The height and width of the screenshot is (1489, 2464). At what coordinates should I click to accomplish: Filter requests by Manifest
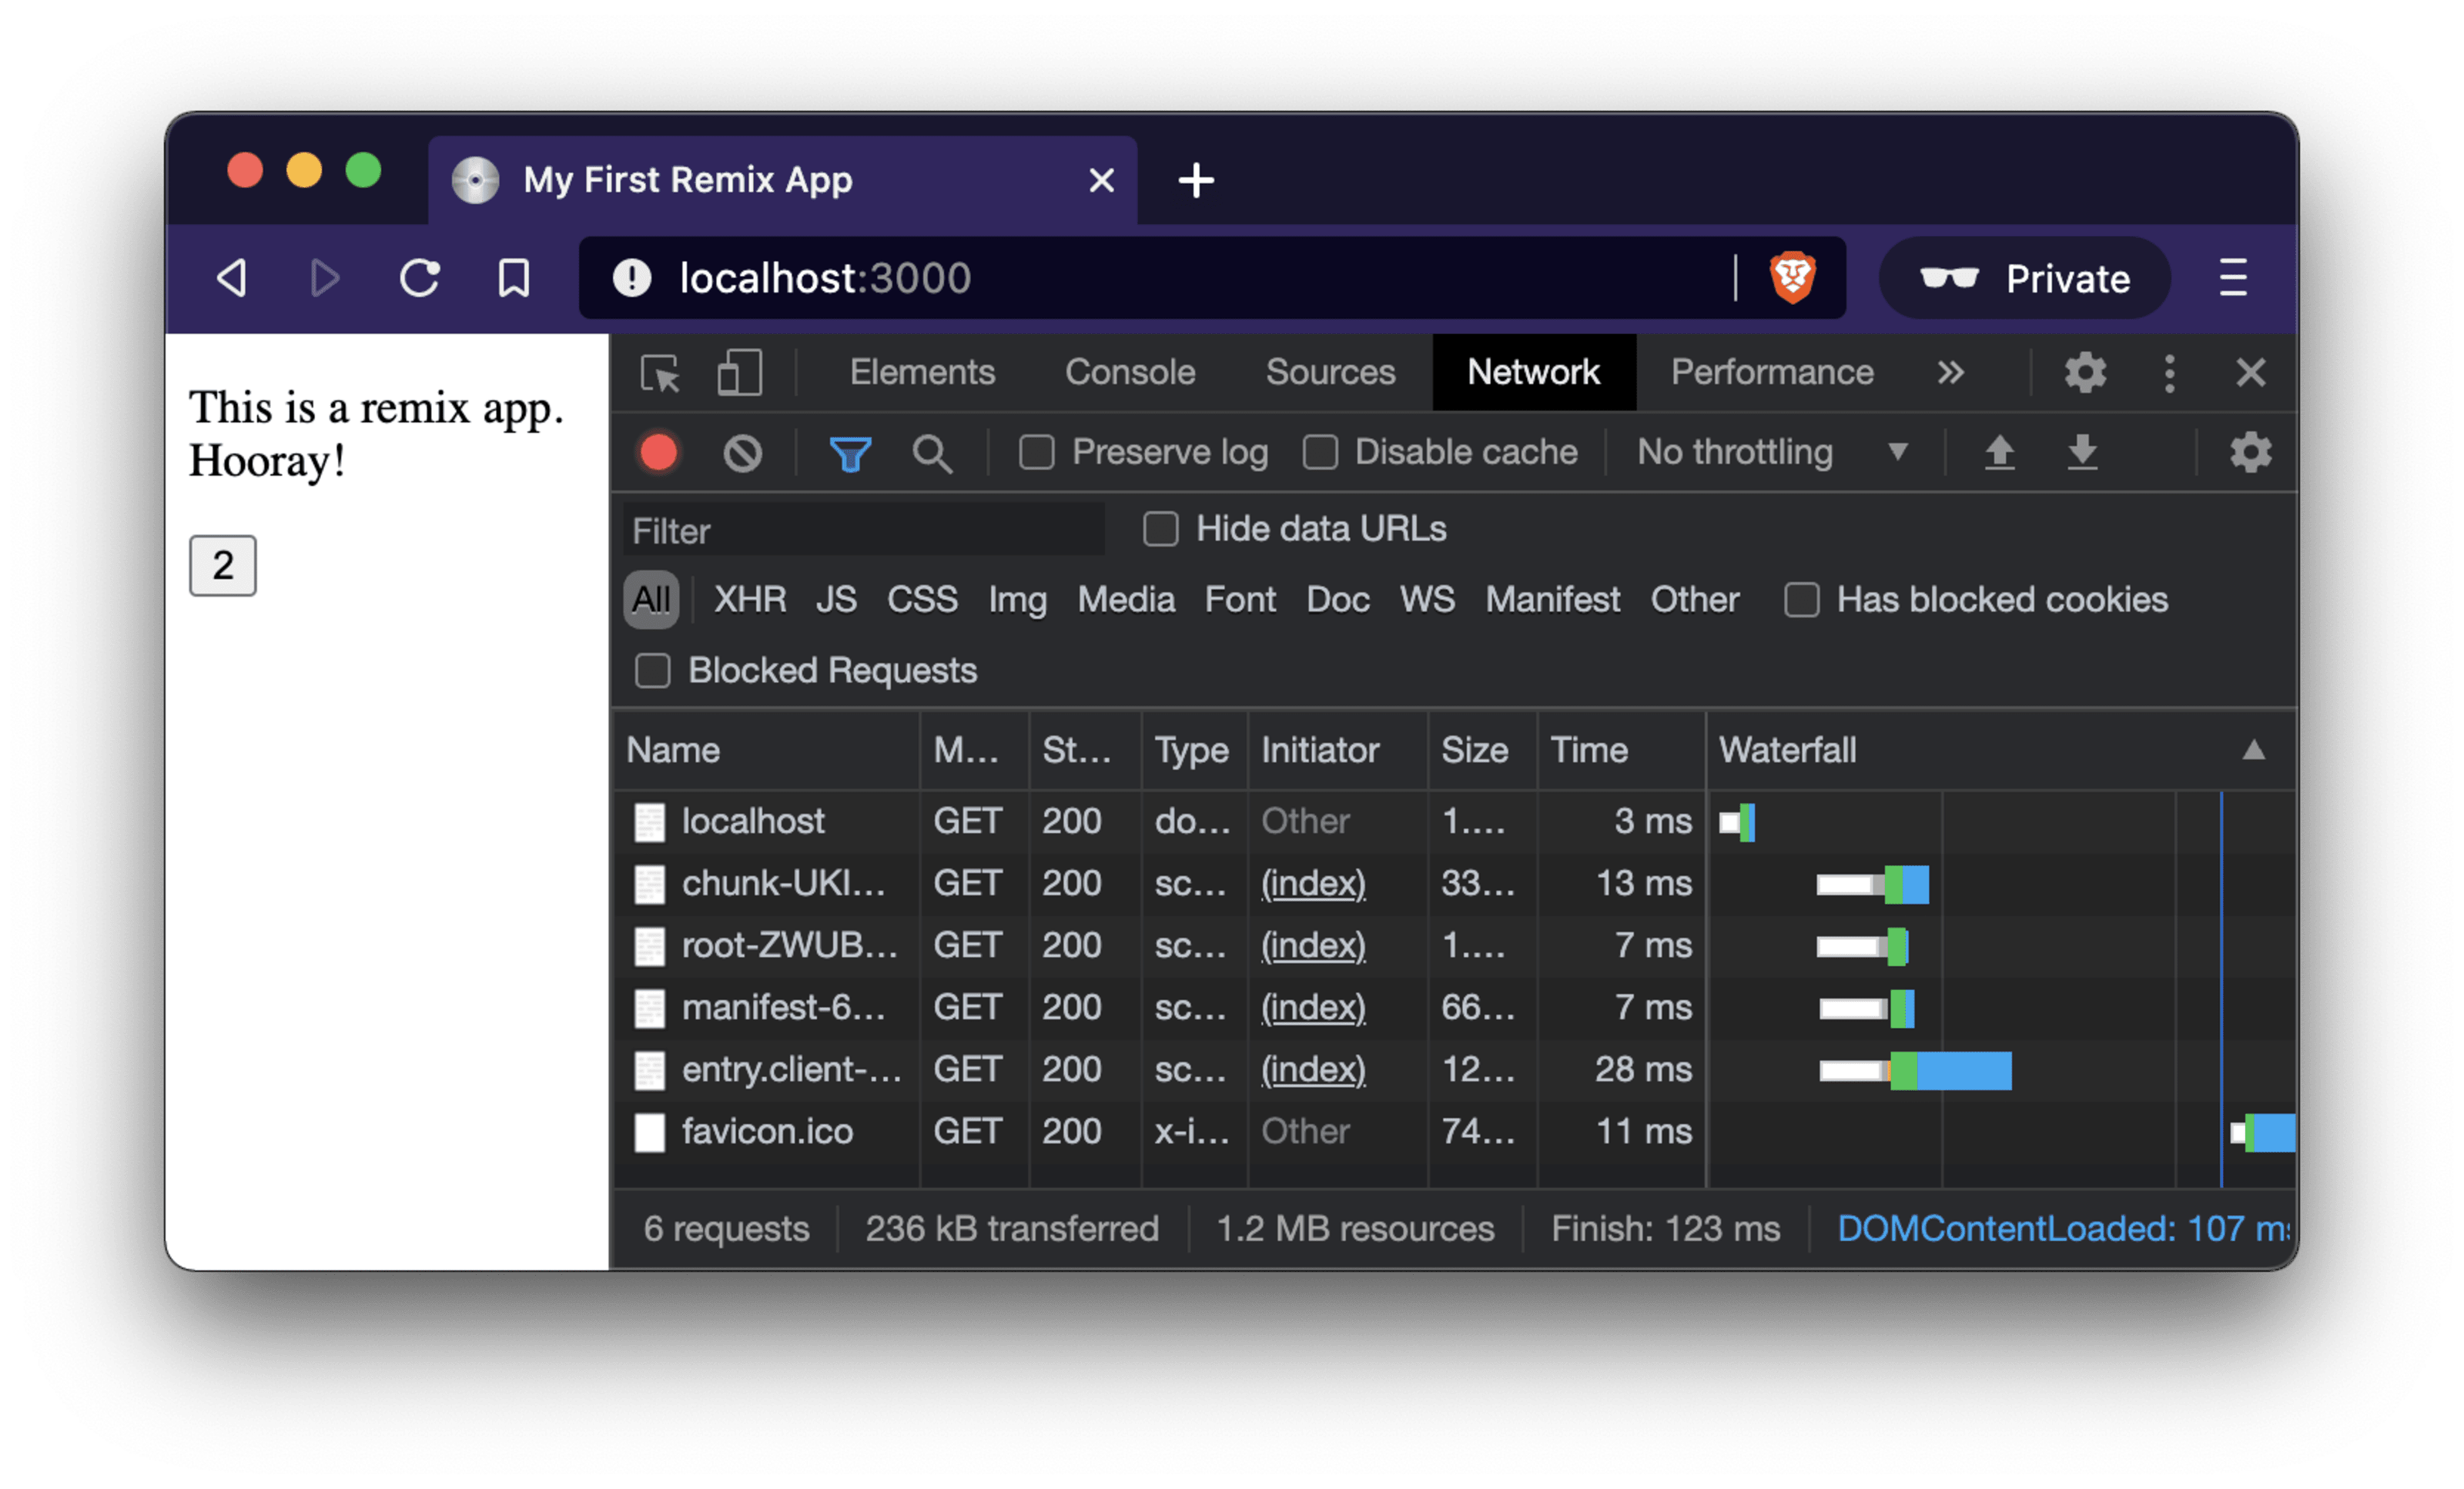pos(1552,600)
